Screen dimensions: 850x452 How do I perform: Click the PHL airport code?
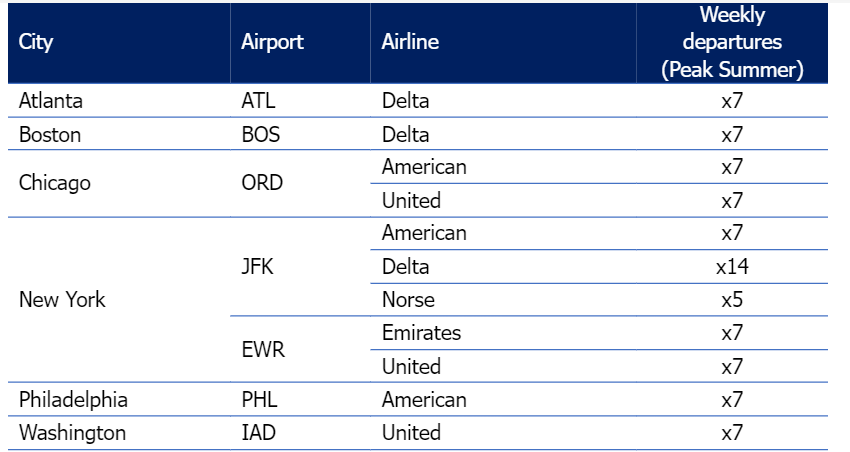260,400
